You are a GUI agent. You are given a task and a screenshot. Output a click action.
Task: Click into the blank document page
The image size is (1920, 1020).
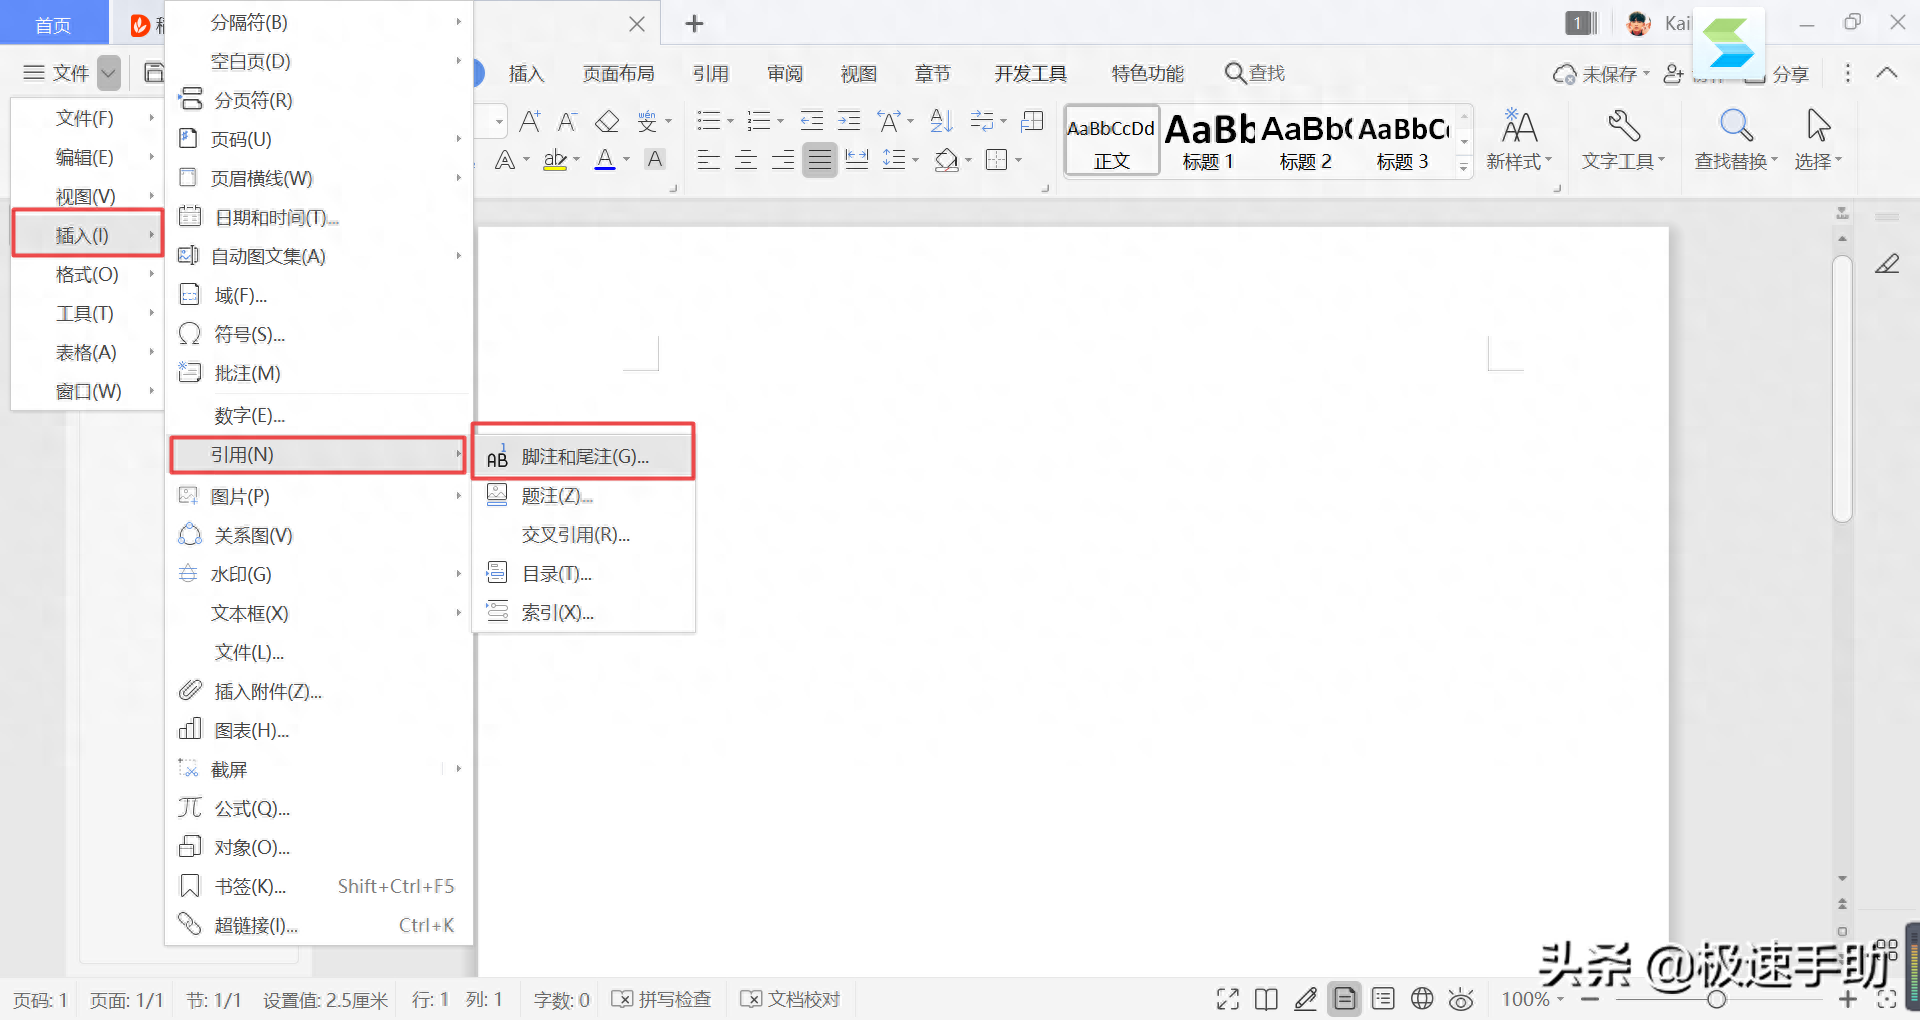pos(1073,600)
